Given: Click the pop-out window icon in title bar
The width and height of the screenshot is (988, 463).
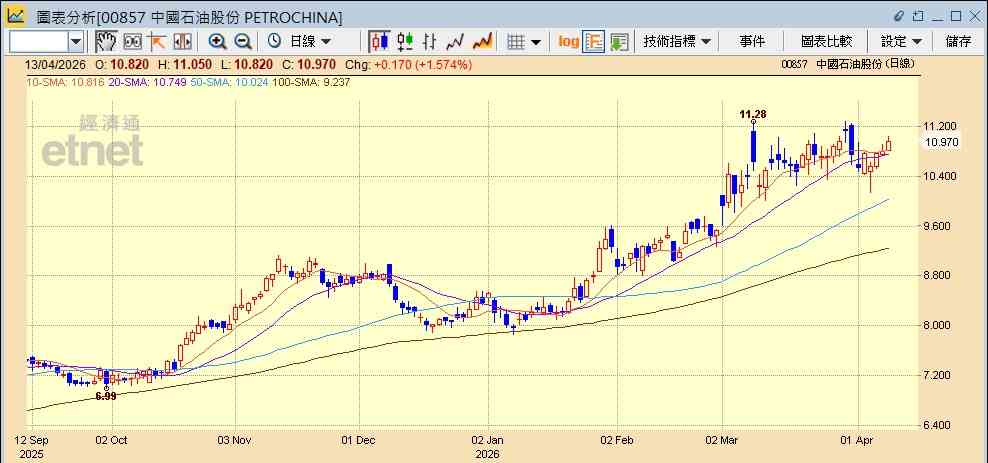Looking at the screenshot, I should (918, 16).
